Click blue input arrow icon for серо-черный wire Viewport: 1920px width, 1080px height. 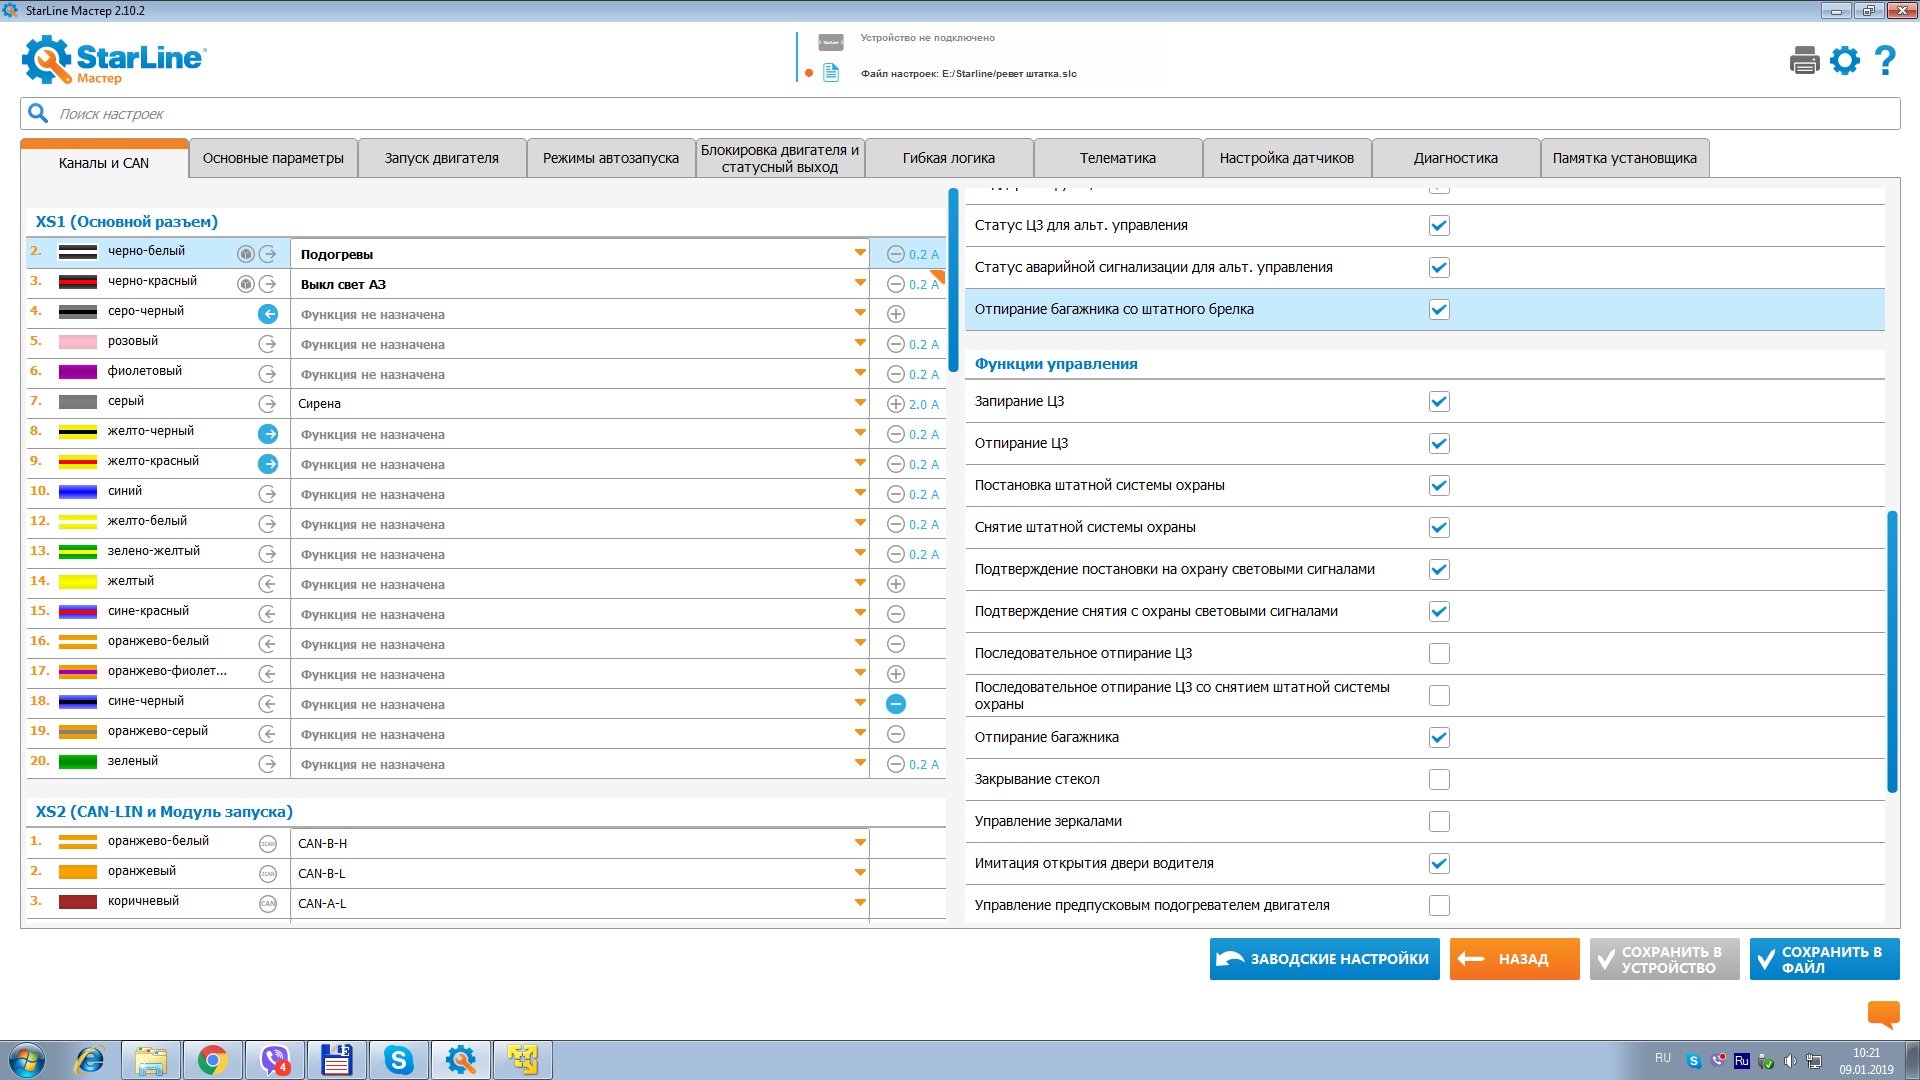coord(268,314)
